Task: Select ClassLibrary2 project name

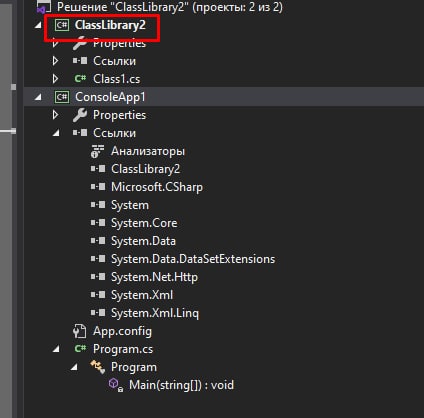Action: tap(110, 25)
